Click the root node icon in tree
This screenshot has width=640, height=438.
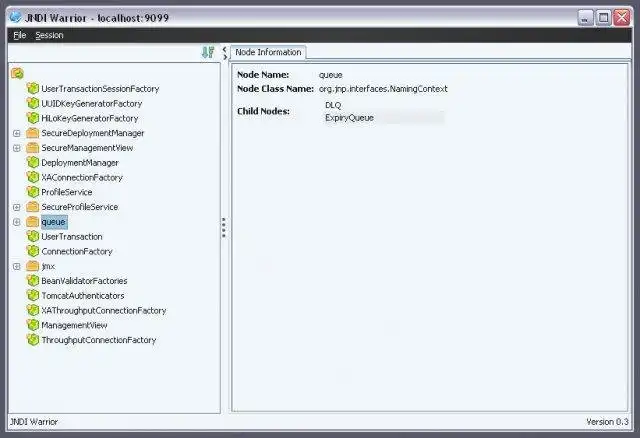18,73
